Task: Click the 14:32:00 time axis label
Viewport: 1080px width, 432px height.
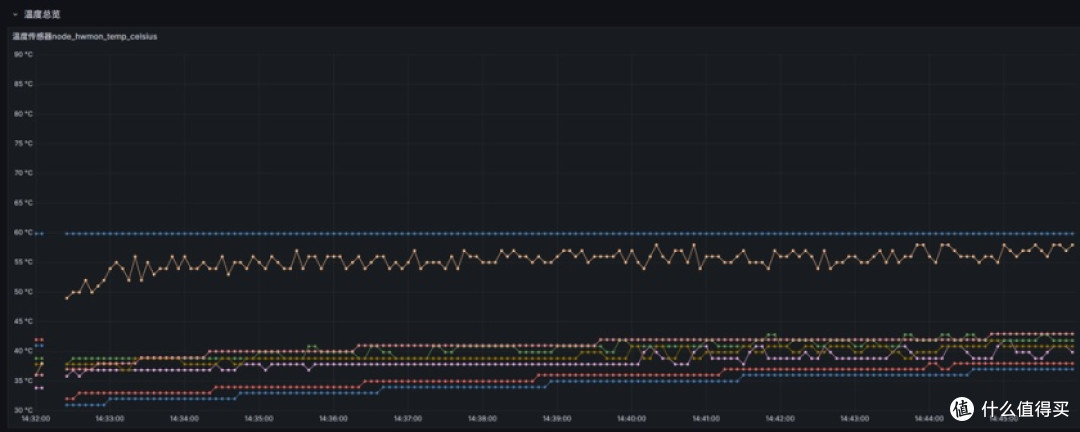Action: coord(35,418)
